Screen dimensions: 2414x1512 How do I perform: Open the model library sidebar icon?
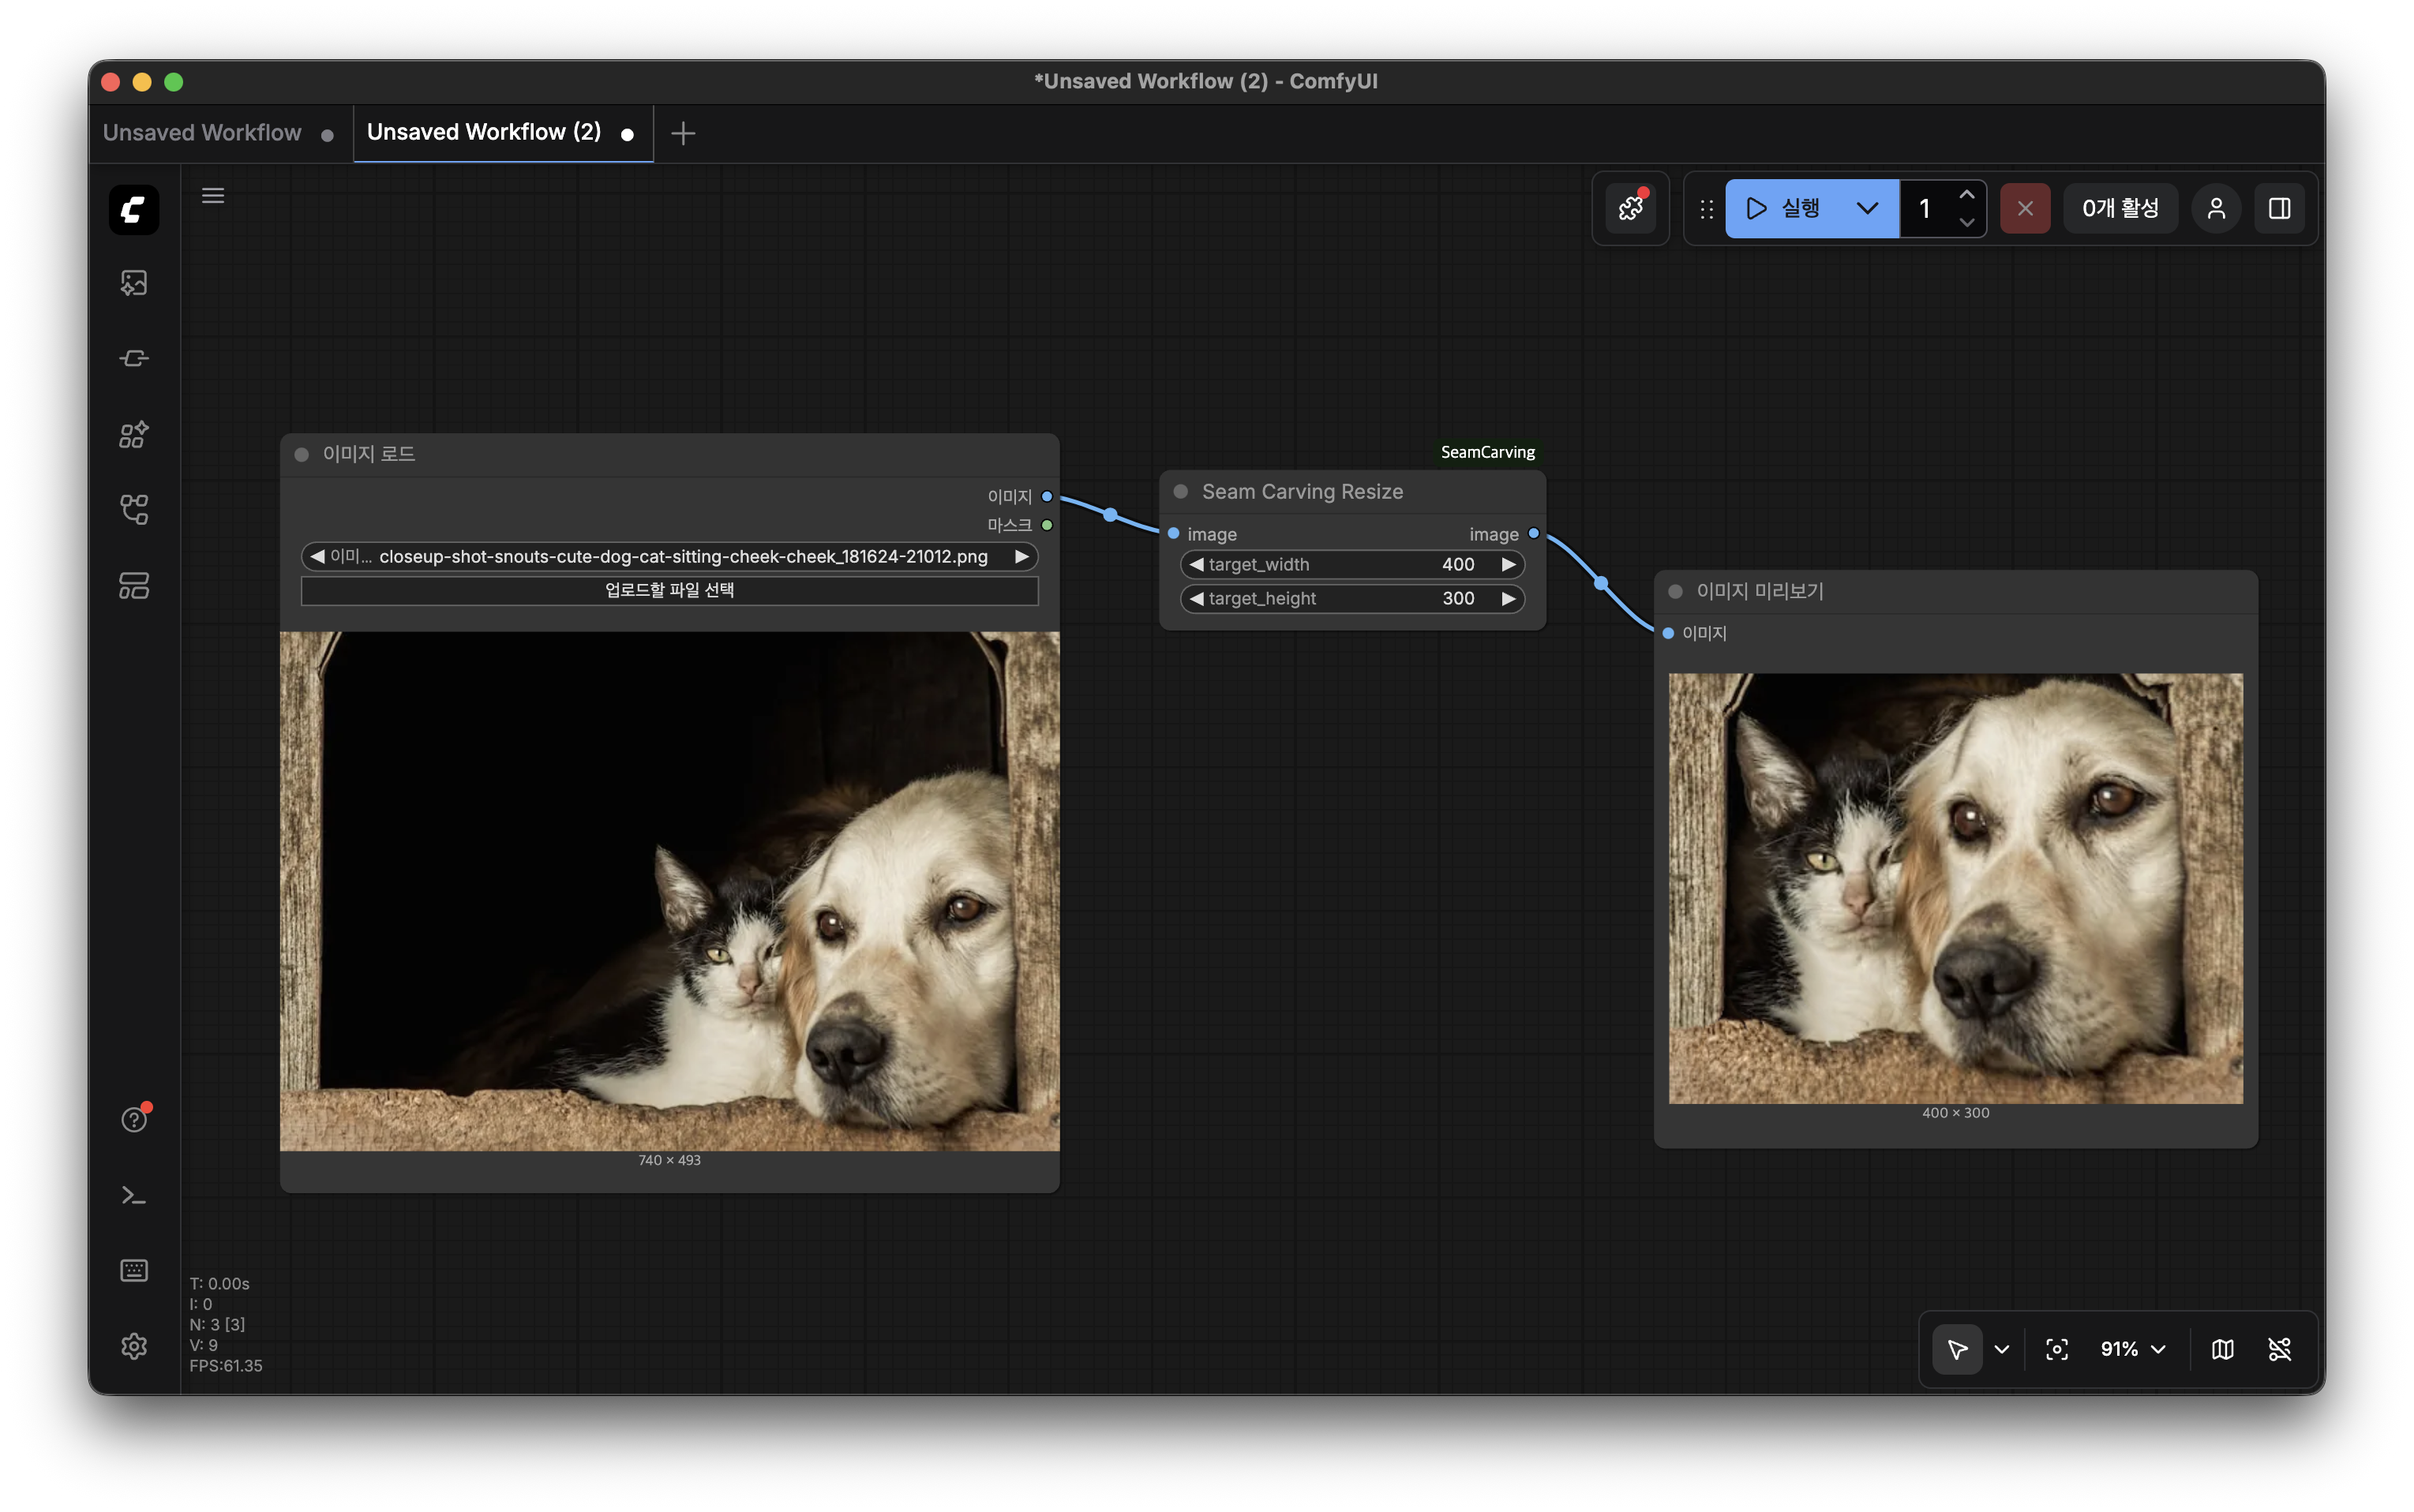(x=134, y=434)
